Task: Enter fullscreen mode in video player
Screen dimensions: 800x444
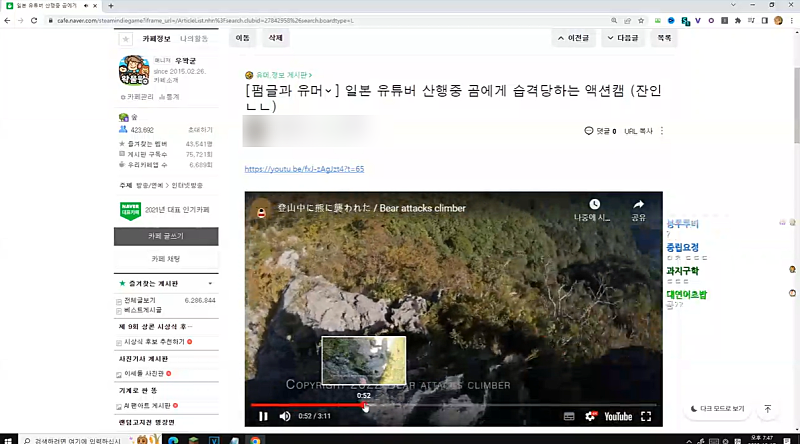Action: click(x=647, y=416)
